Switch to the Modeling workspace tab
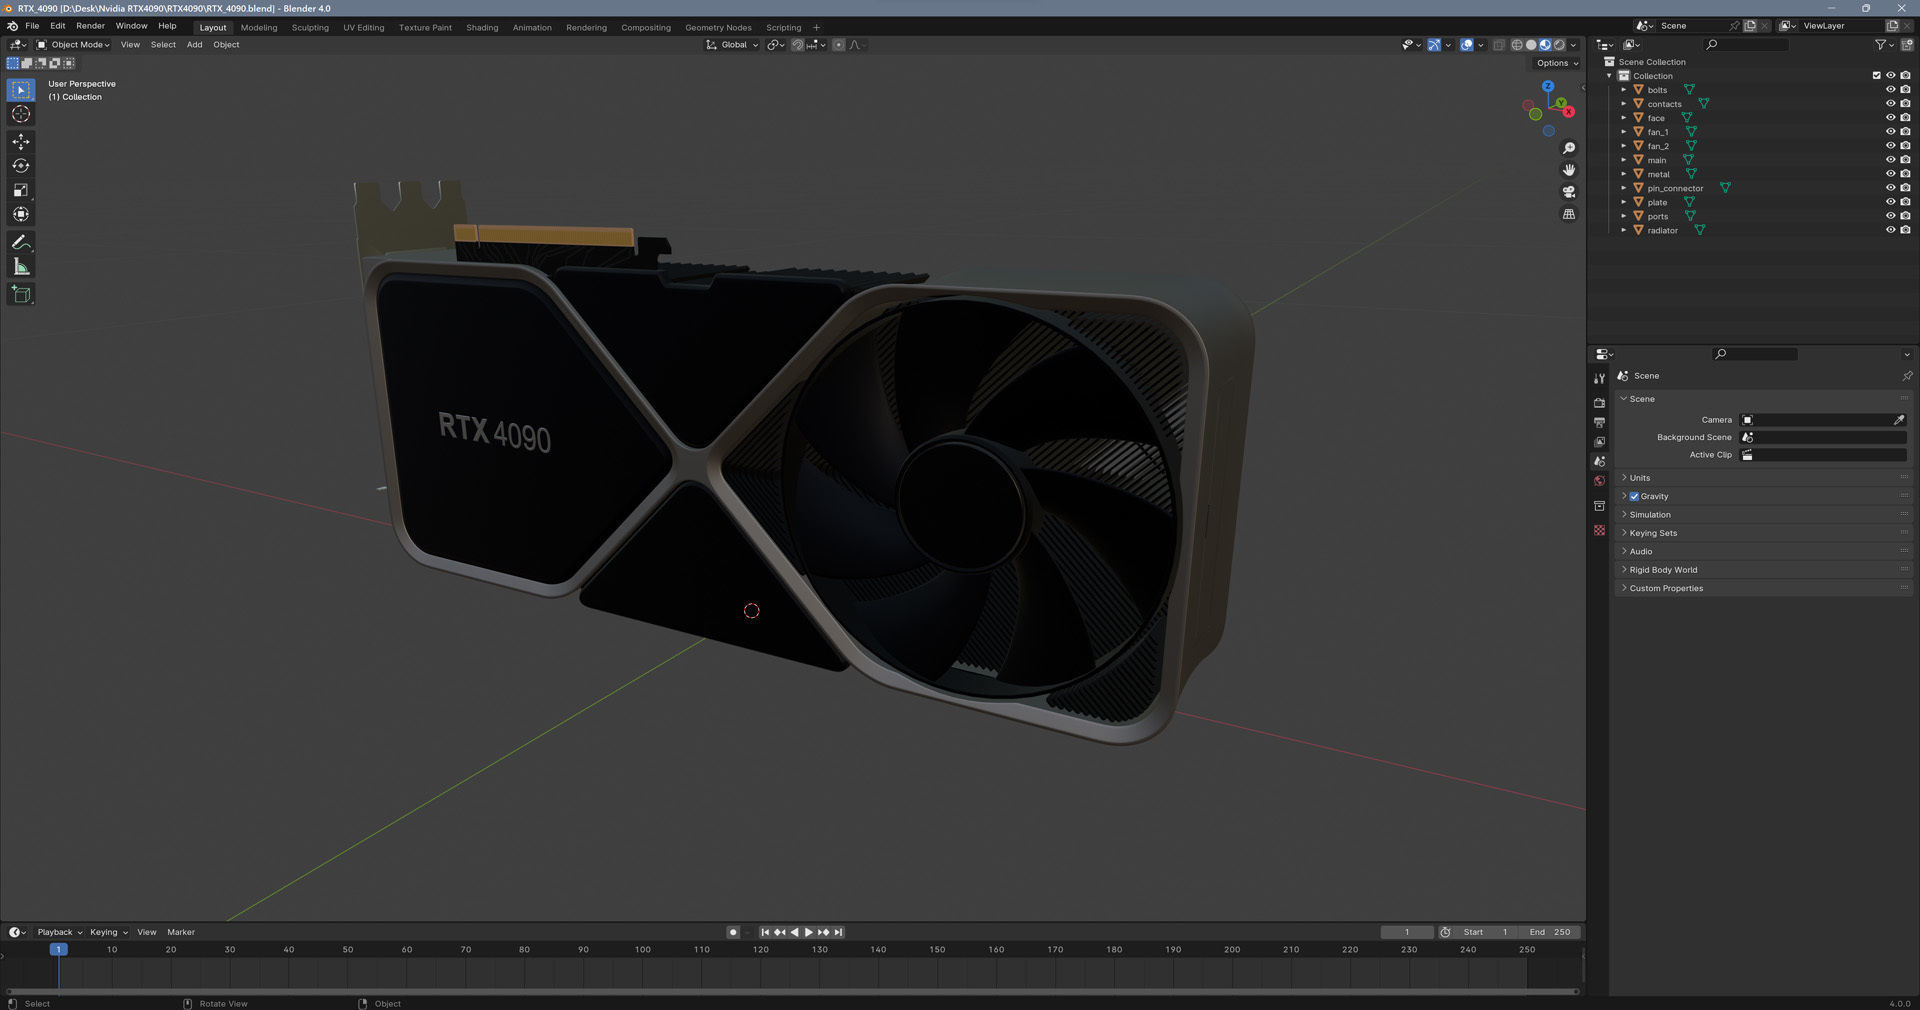 click(x=259, y=28)
